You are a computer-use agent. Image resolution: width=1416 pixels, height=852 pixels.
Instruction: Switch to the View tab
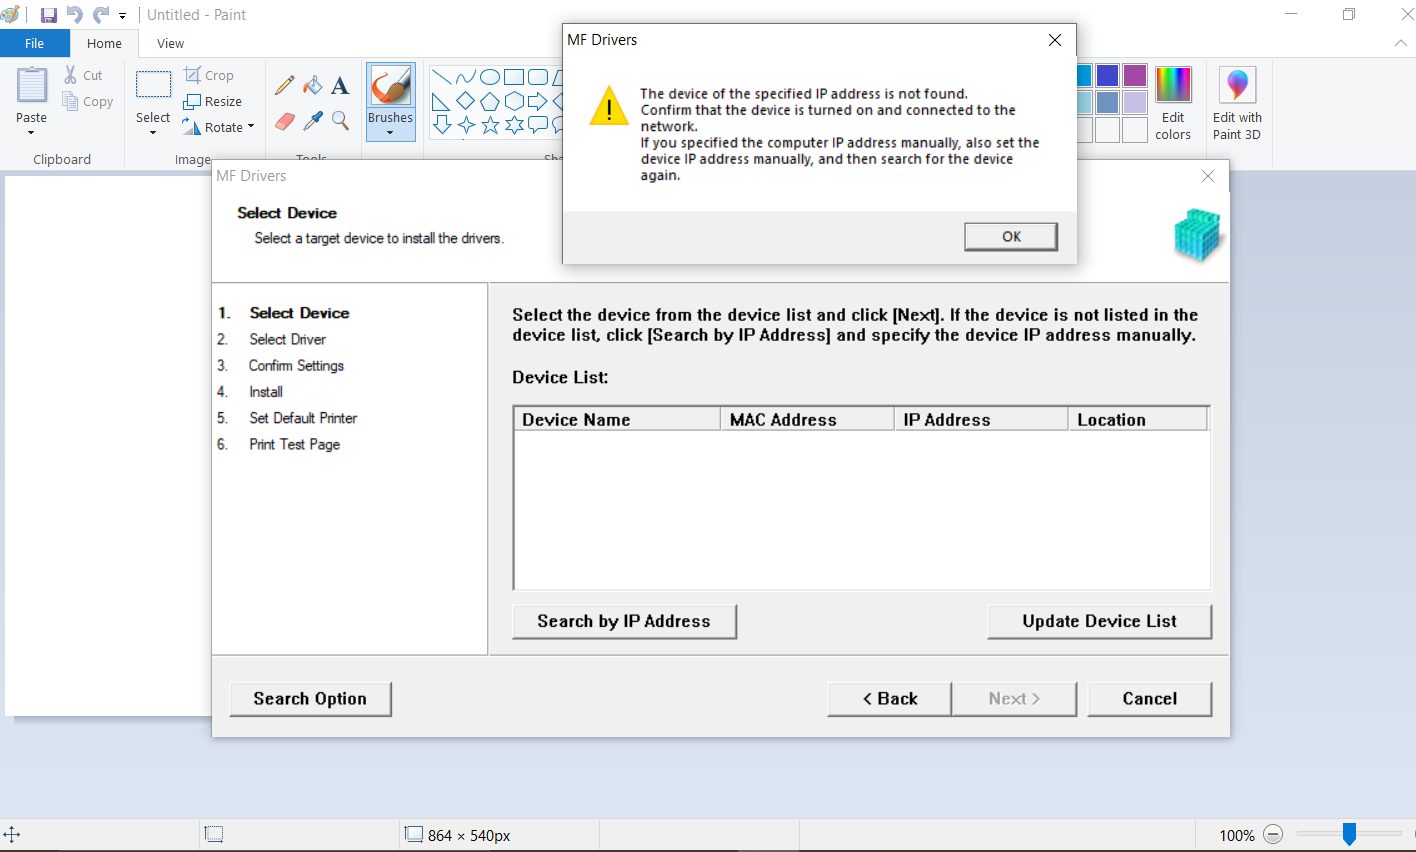(x=169, y=43)
